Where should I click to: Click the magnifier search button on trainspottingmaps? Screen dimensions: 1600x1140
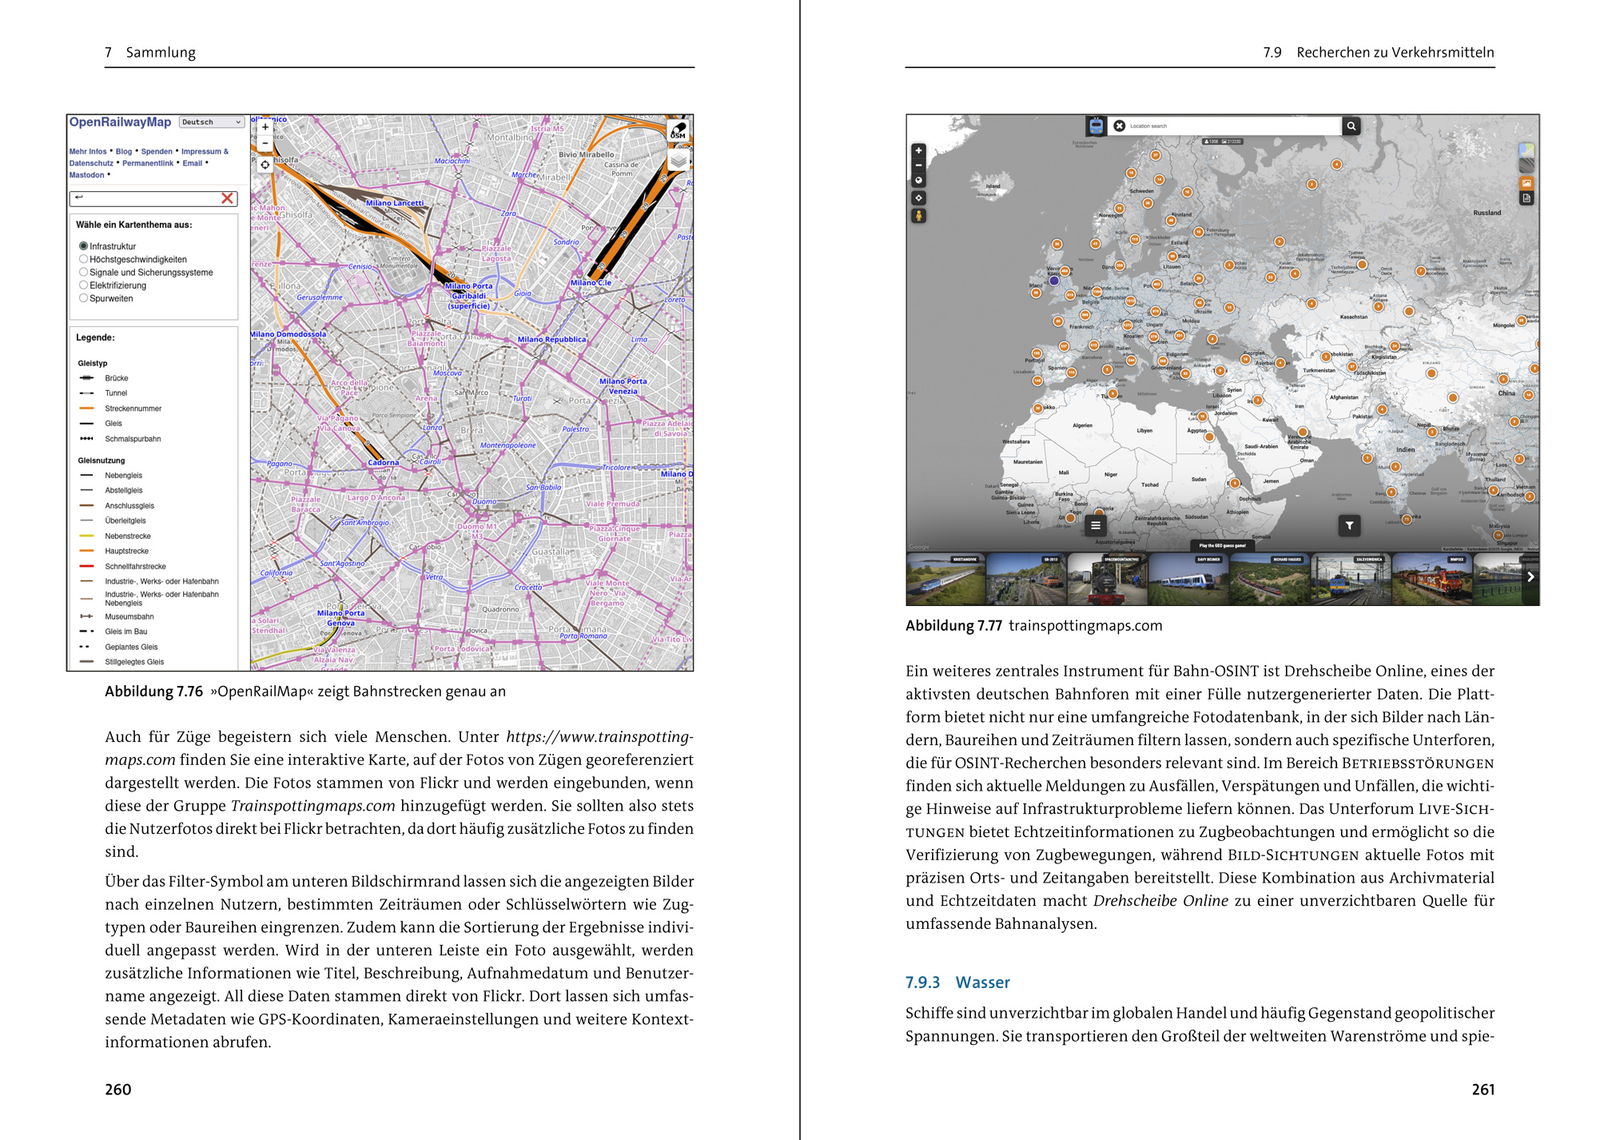(x=1351, y=126)
